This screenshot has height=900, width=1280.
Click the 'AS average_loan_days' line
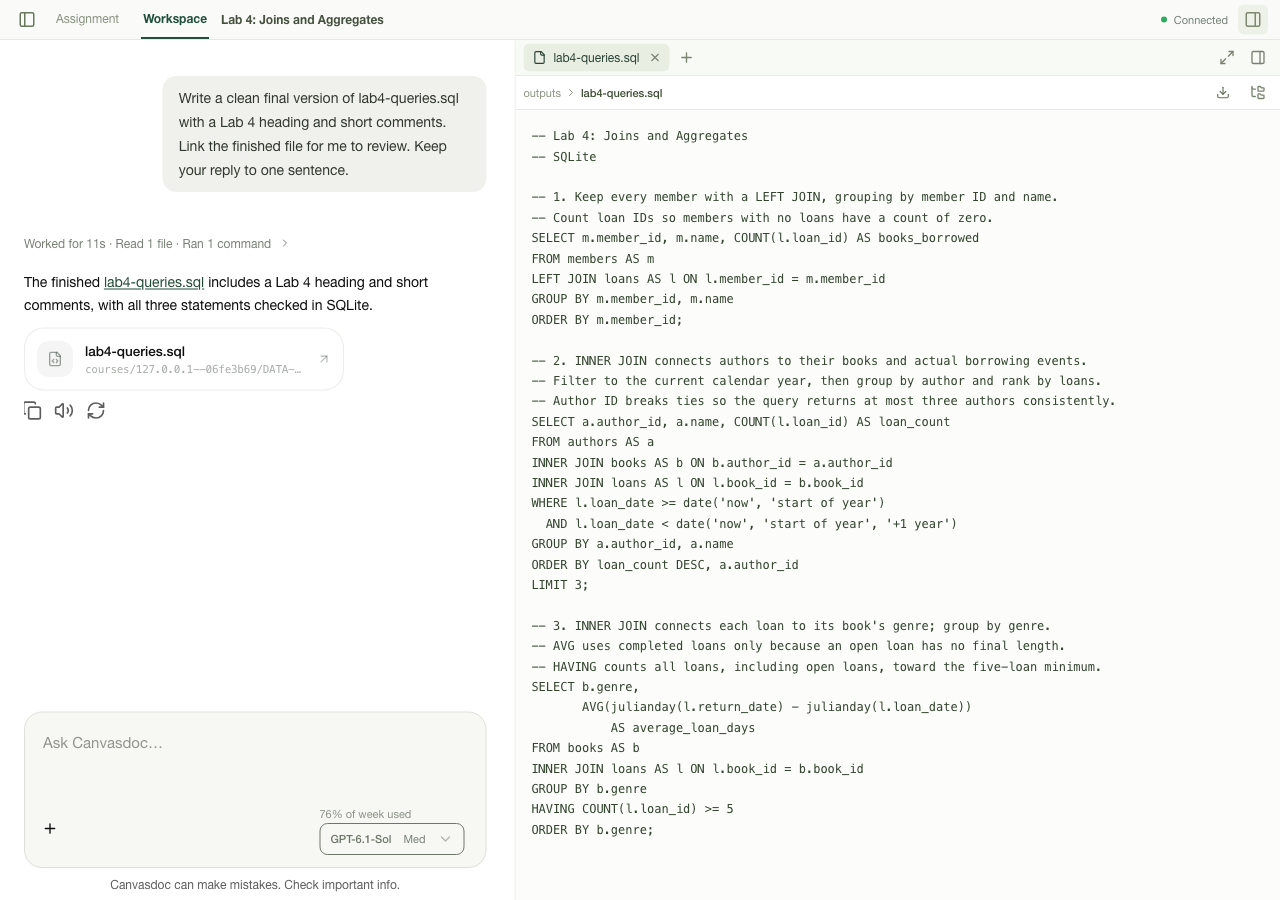[x=683, y=728]
